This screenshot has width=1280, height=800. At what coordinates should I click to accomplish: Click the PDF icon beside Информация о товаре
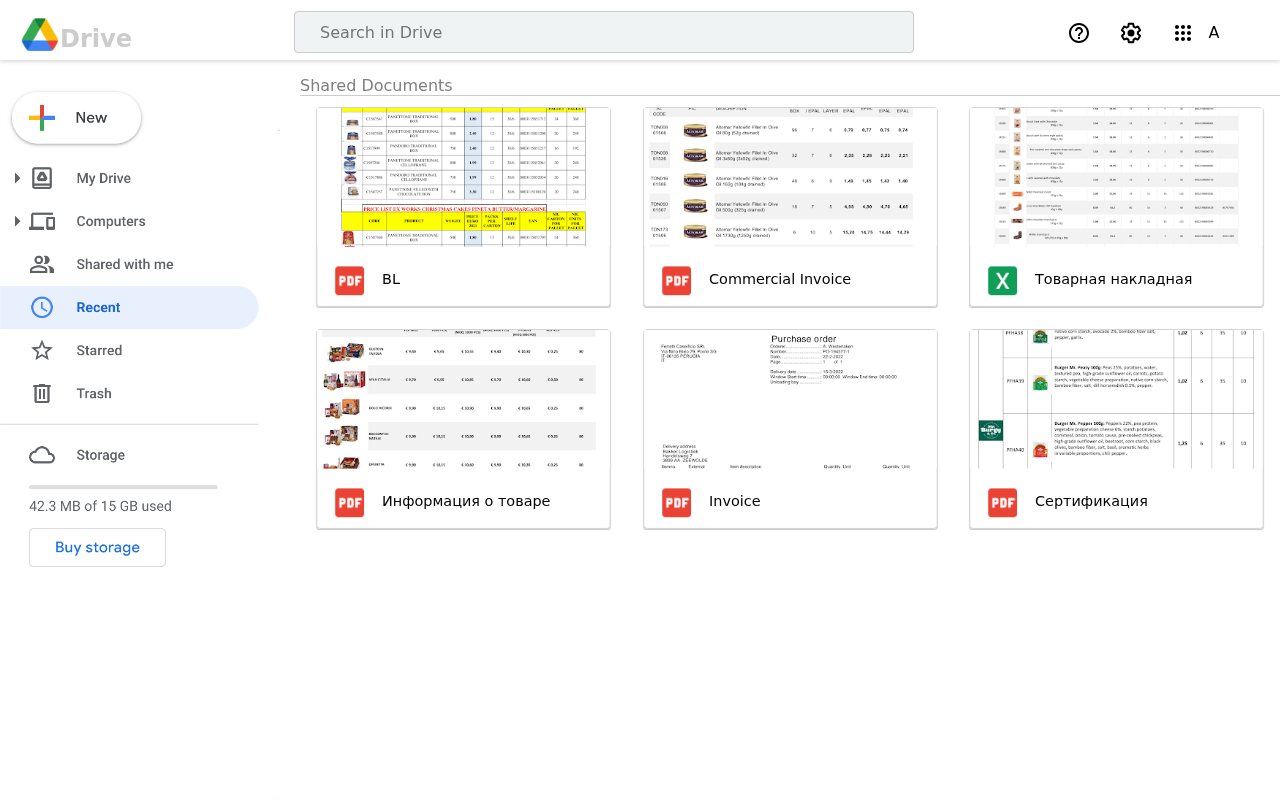coord(350,502)
